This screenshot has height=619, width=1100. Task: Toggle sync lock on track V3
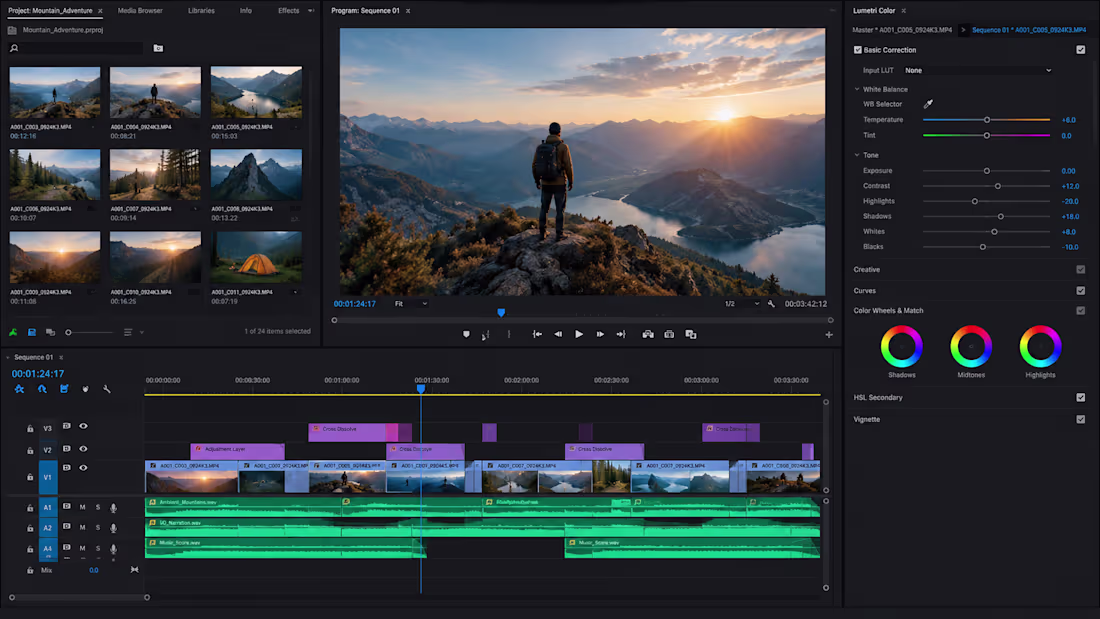click(x=67, y=426)
